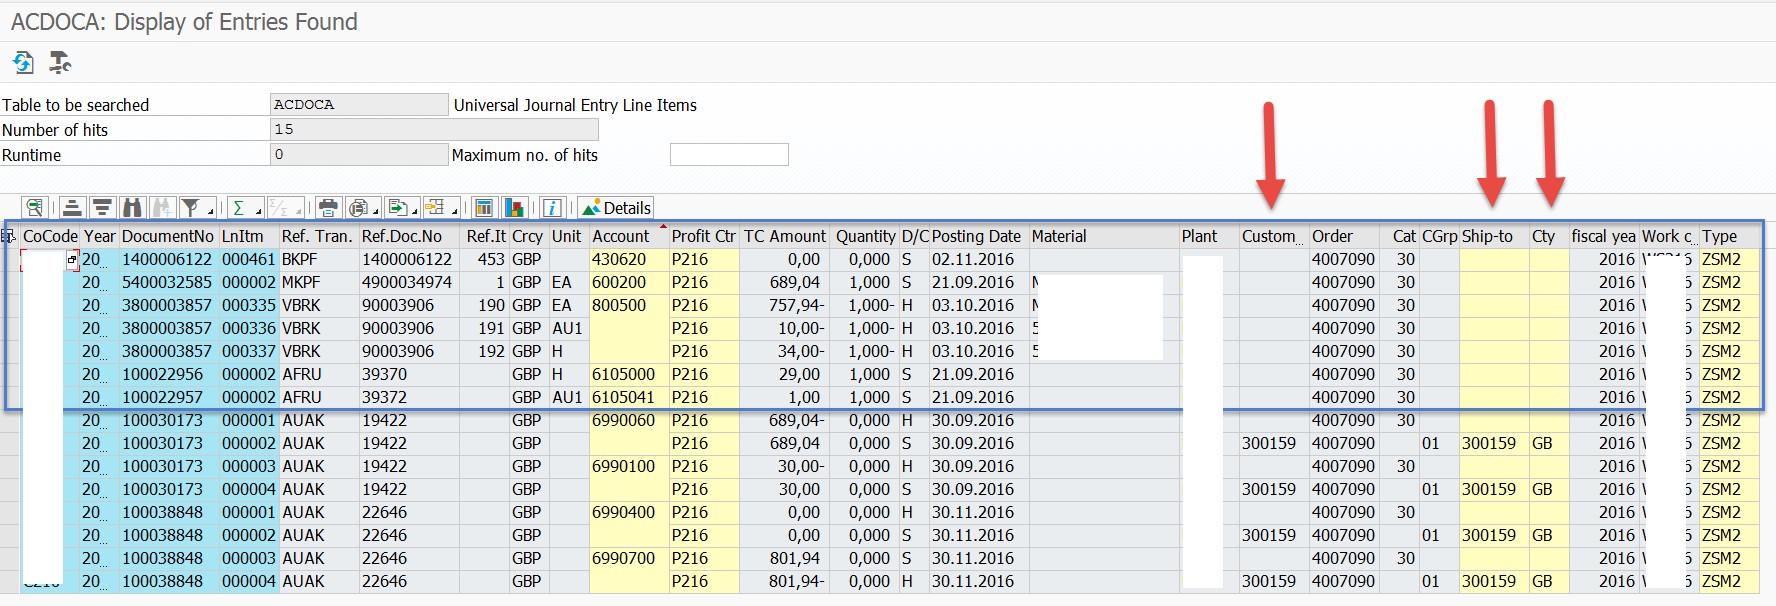Click the Details button
This screenshot has height=606, width=1776.
(x=616, y=208)
